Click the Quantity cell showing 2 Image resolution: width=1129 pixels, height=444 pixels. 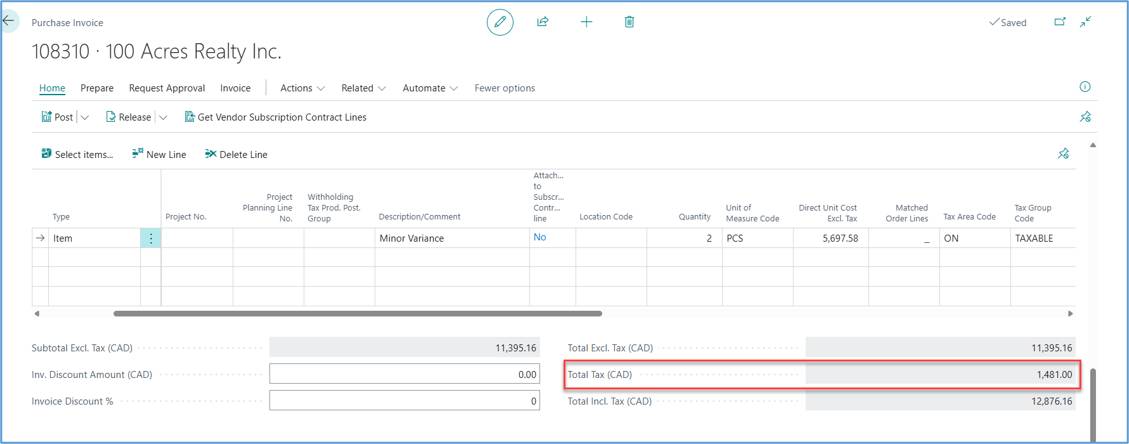683,238
